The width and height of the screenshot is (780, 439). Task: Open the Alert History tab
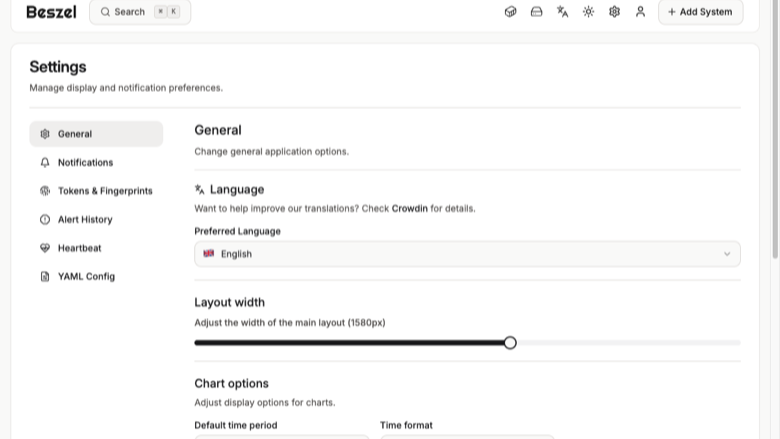[96, 219]
